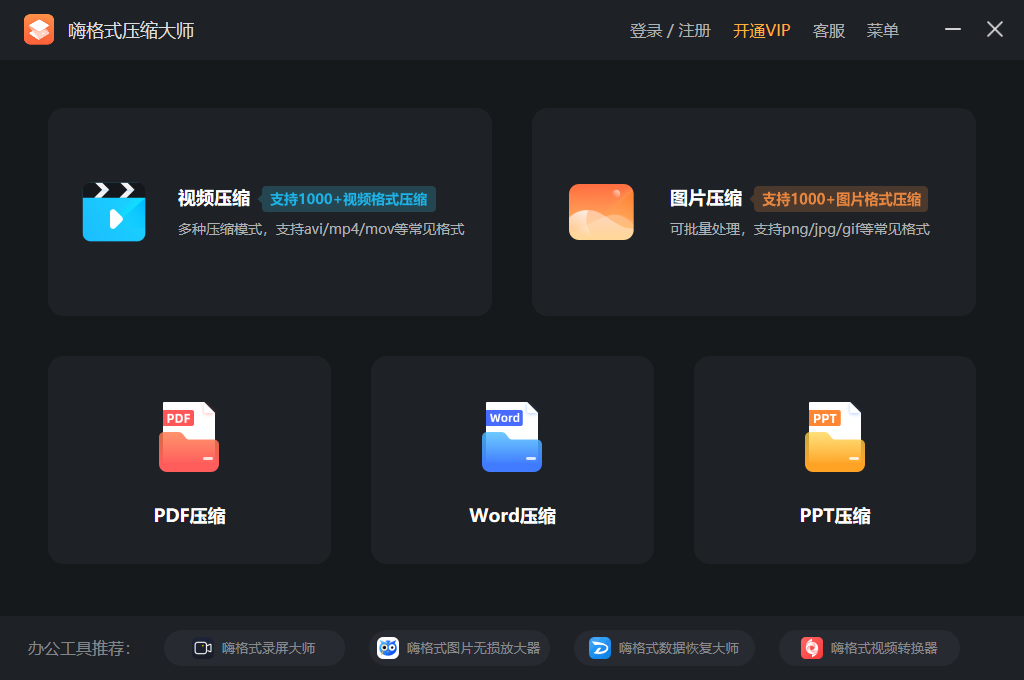The width and height of the screenshot is (1024, 680).
Task: Click the 支持1000+视频格式压缩 badge
Action: tap(349, 198)
